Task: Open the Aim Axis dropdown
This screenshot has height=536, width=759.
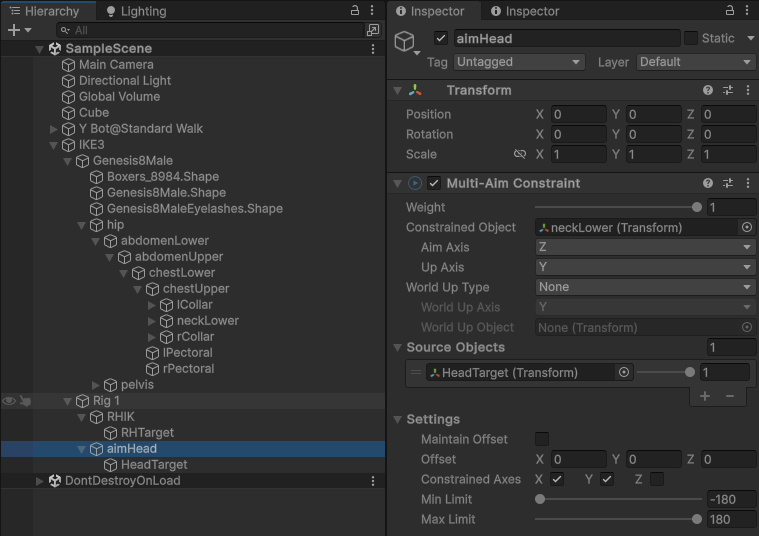Action: pos(645,247)
